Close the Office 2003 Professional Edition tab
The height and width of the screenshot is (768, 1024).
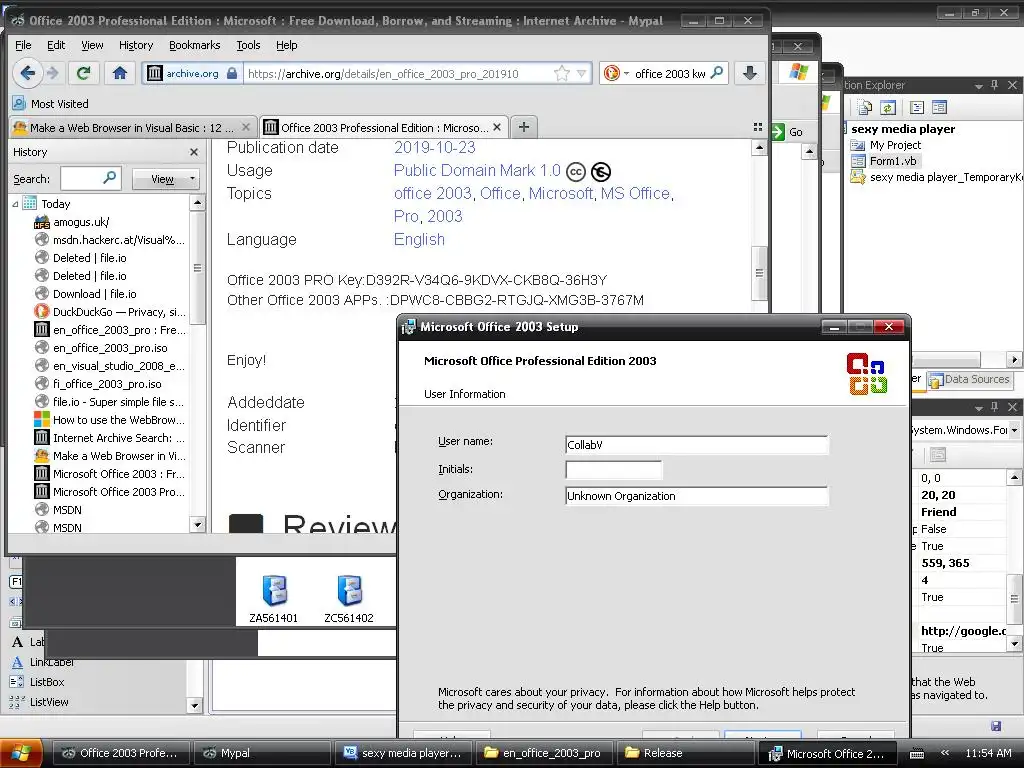(x=497, y=127)
